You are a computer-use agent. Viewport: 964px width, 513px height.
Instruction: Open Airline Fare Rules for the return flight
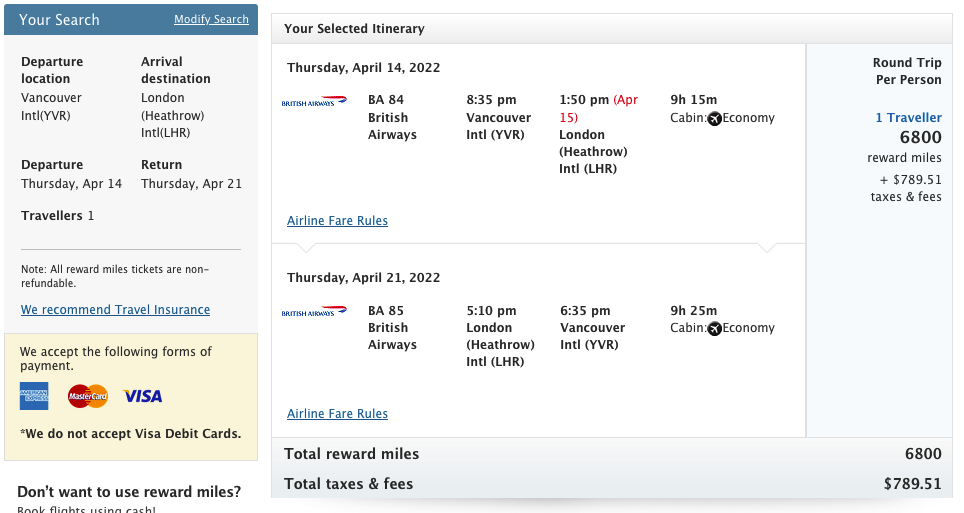tap(337, 414)
